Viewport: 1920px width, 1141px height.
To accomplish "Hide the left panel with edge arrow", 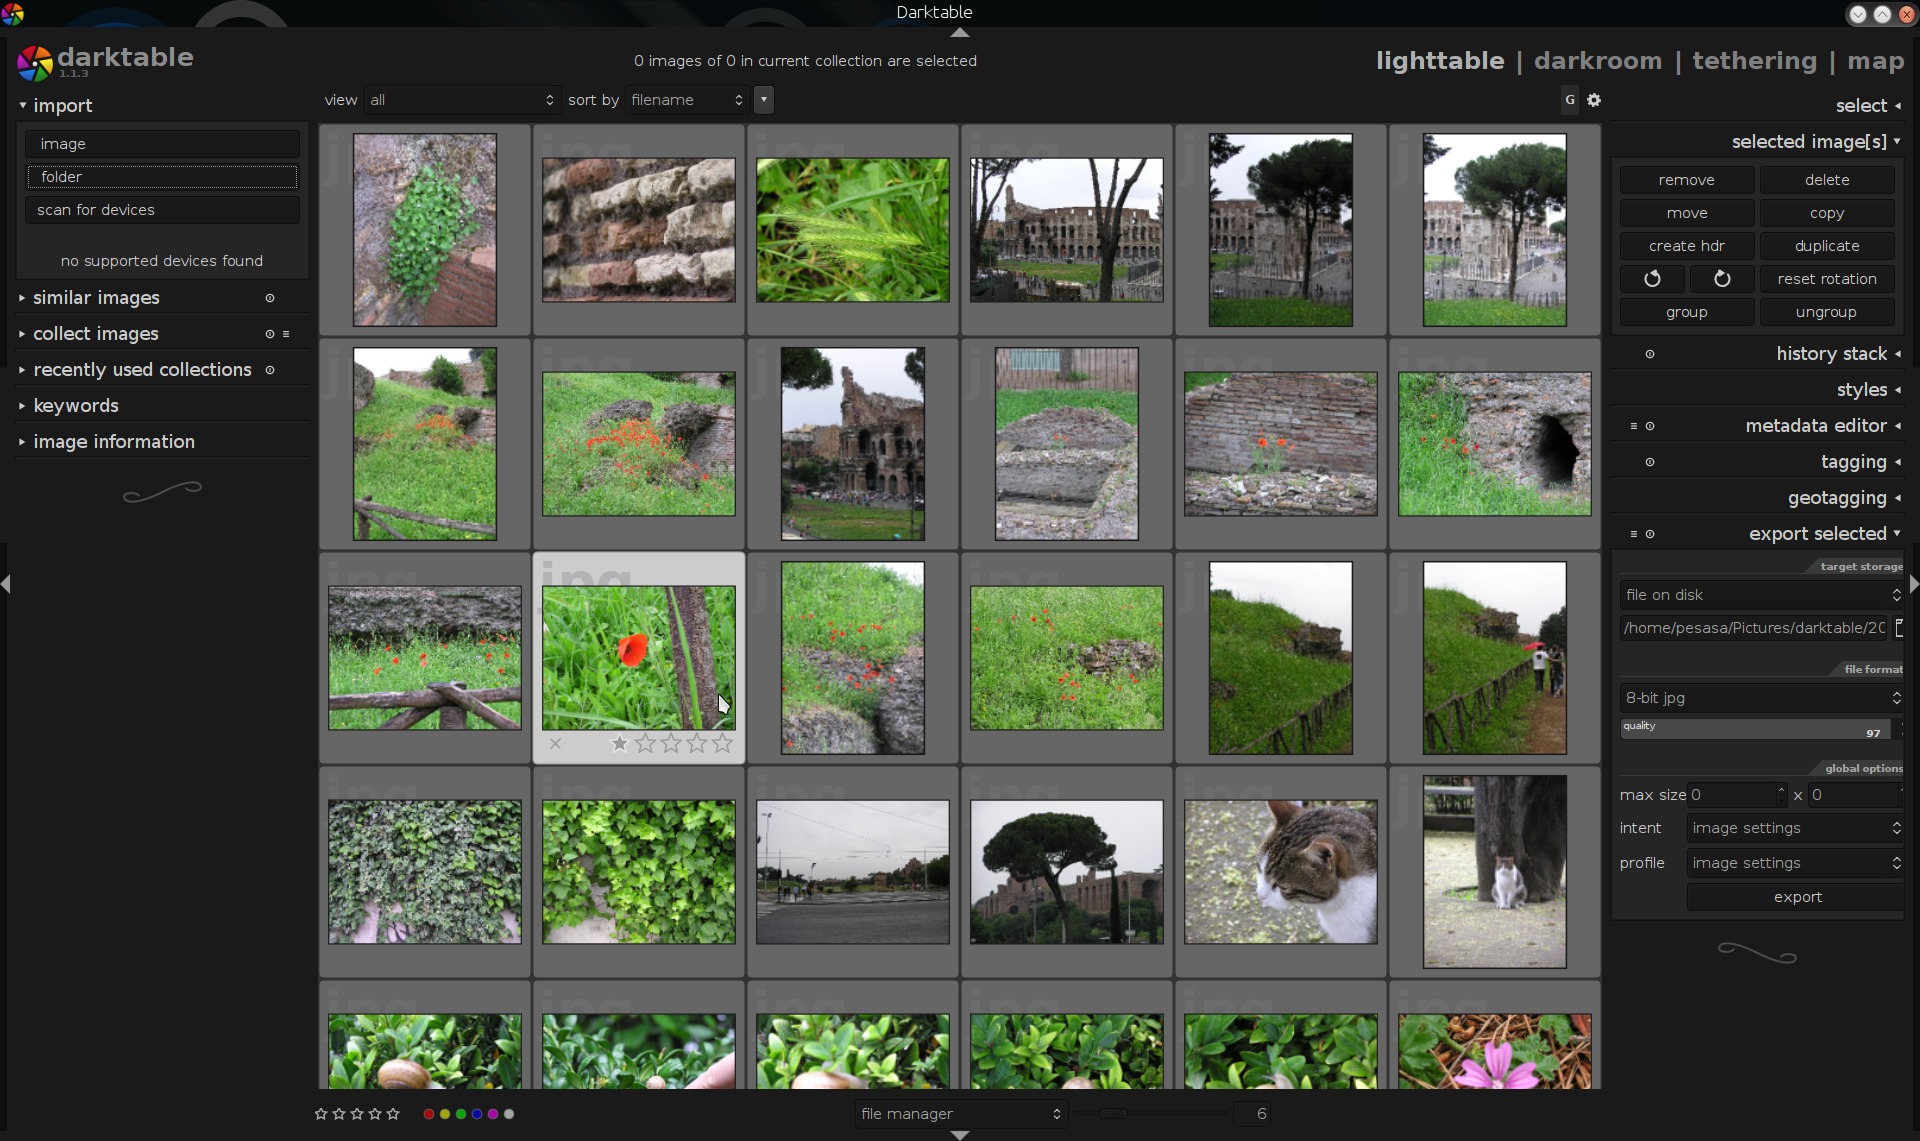I will pyautogui.click(x=6, y=584).
